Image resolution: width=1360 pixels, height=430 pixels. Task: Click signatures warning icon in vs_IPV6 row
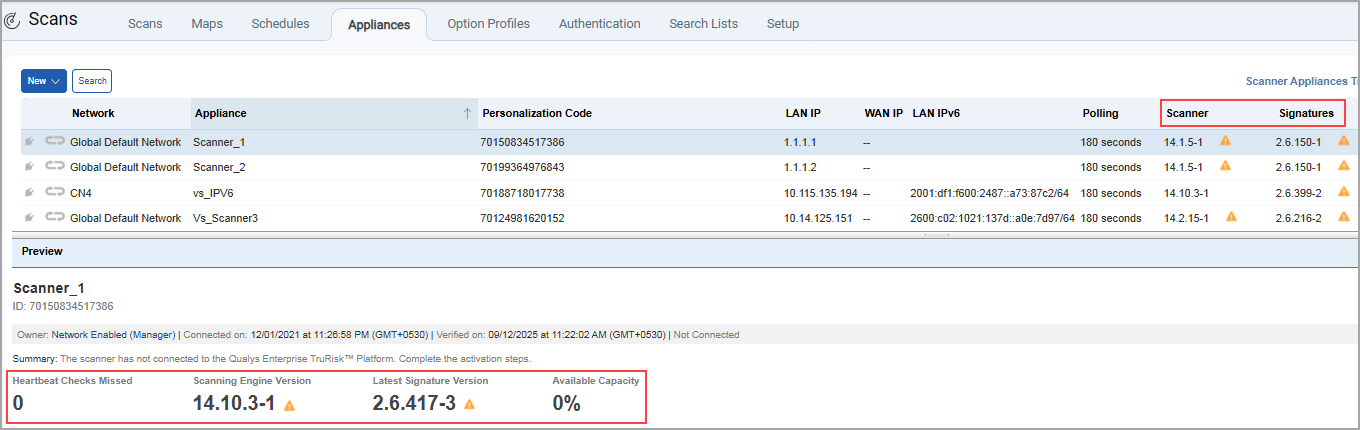[1343, 192]
